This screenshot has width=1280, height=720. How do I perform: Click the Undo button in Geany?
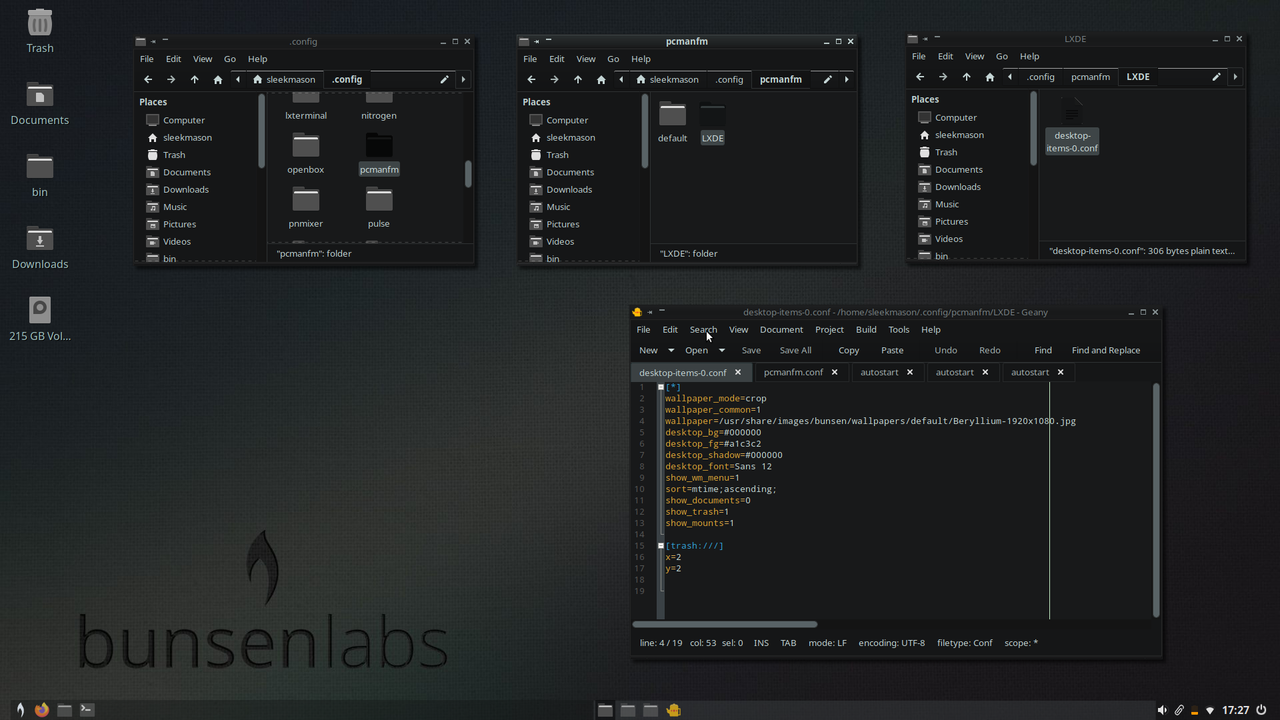(945, 350)
